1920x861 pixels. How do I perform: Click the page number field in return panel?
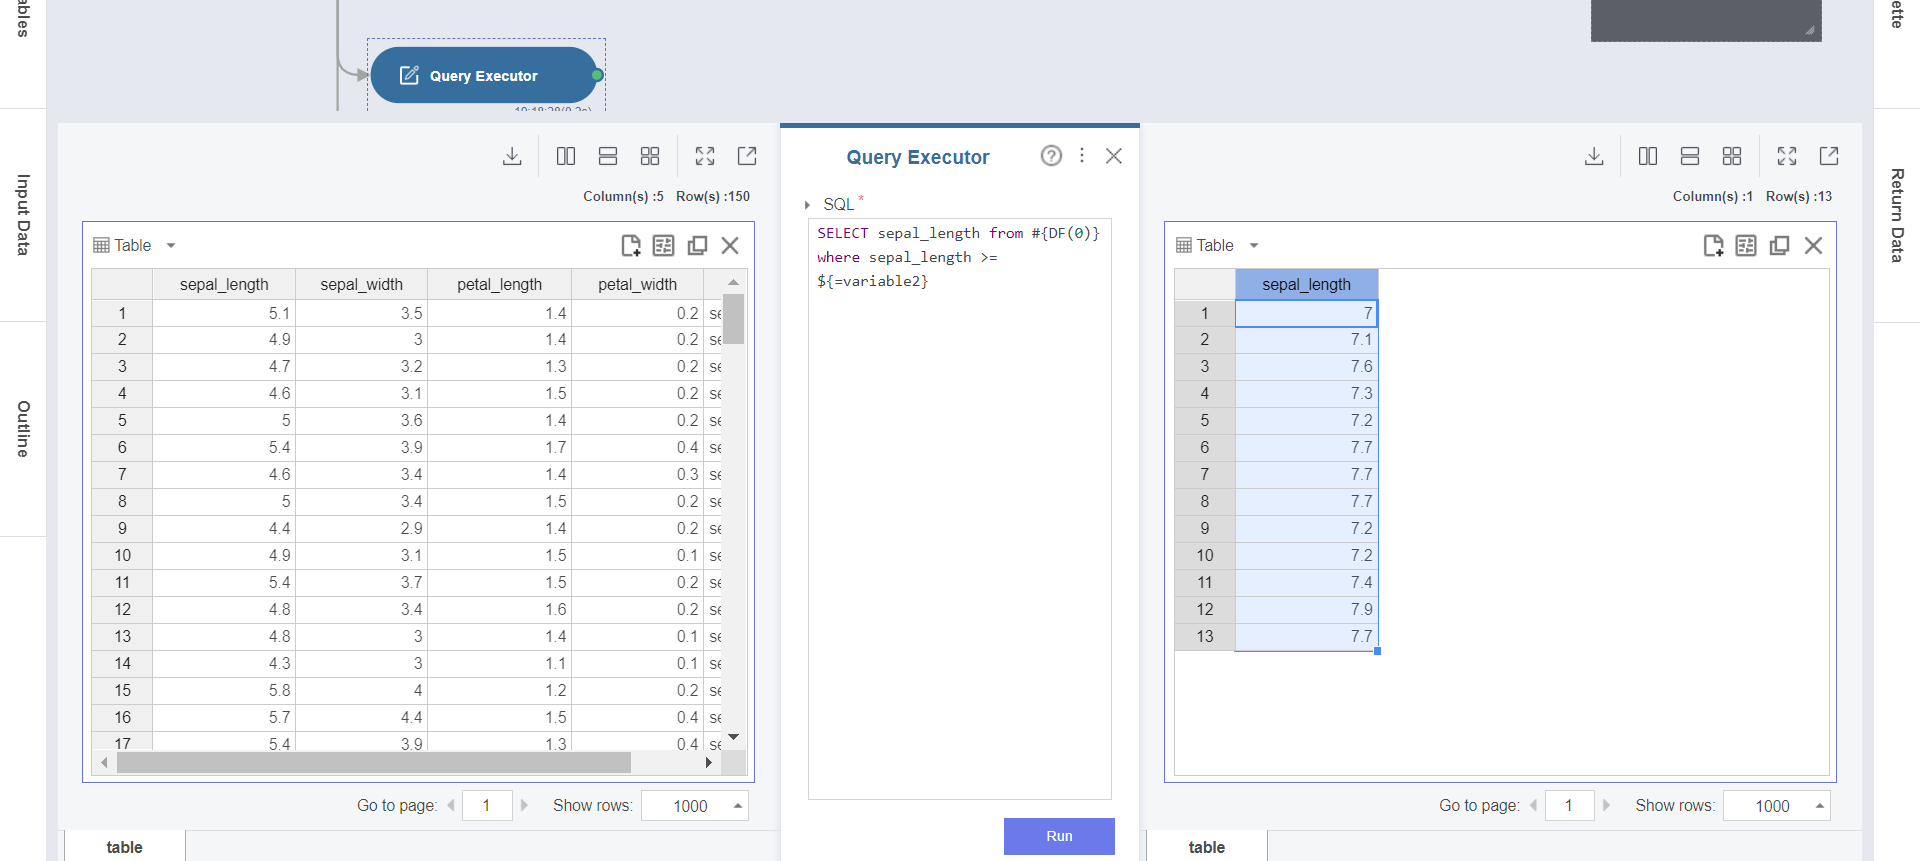coord(1569,806)
